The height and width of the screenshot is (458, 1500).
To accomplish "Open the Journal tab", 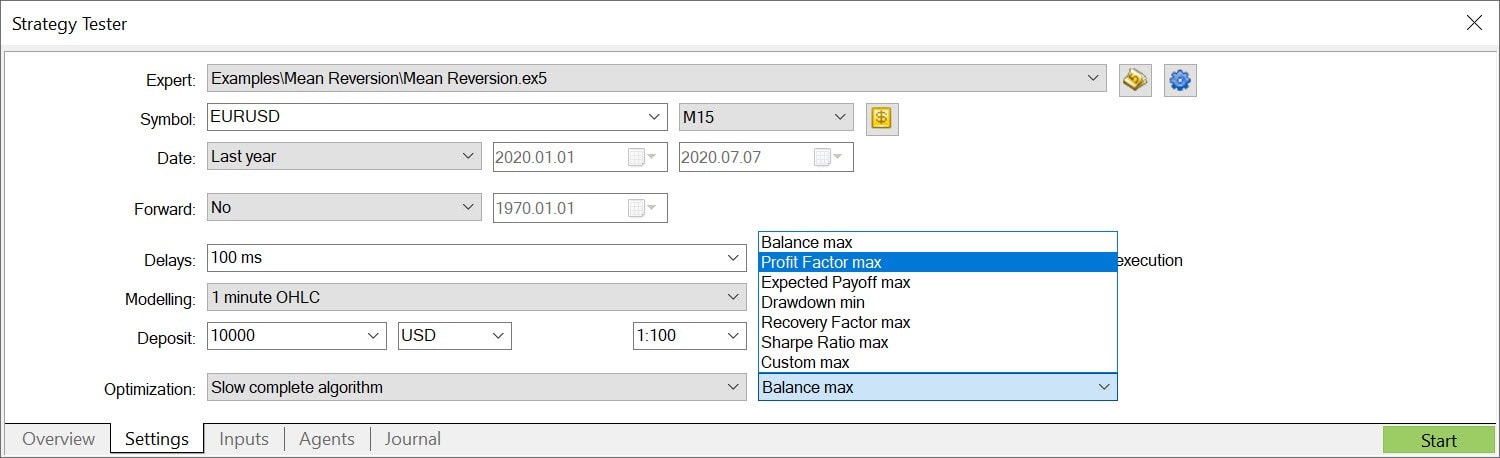I will [x=412, y=439].
